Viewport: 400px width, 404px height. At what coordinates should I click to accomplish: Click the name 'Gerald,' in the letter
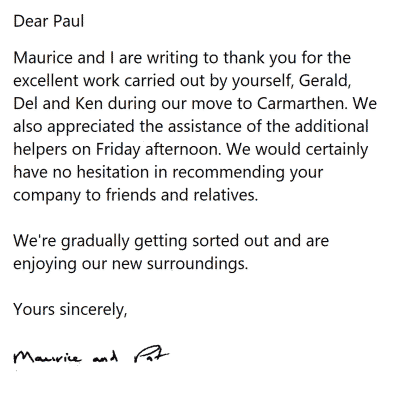325,81
